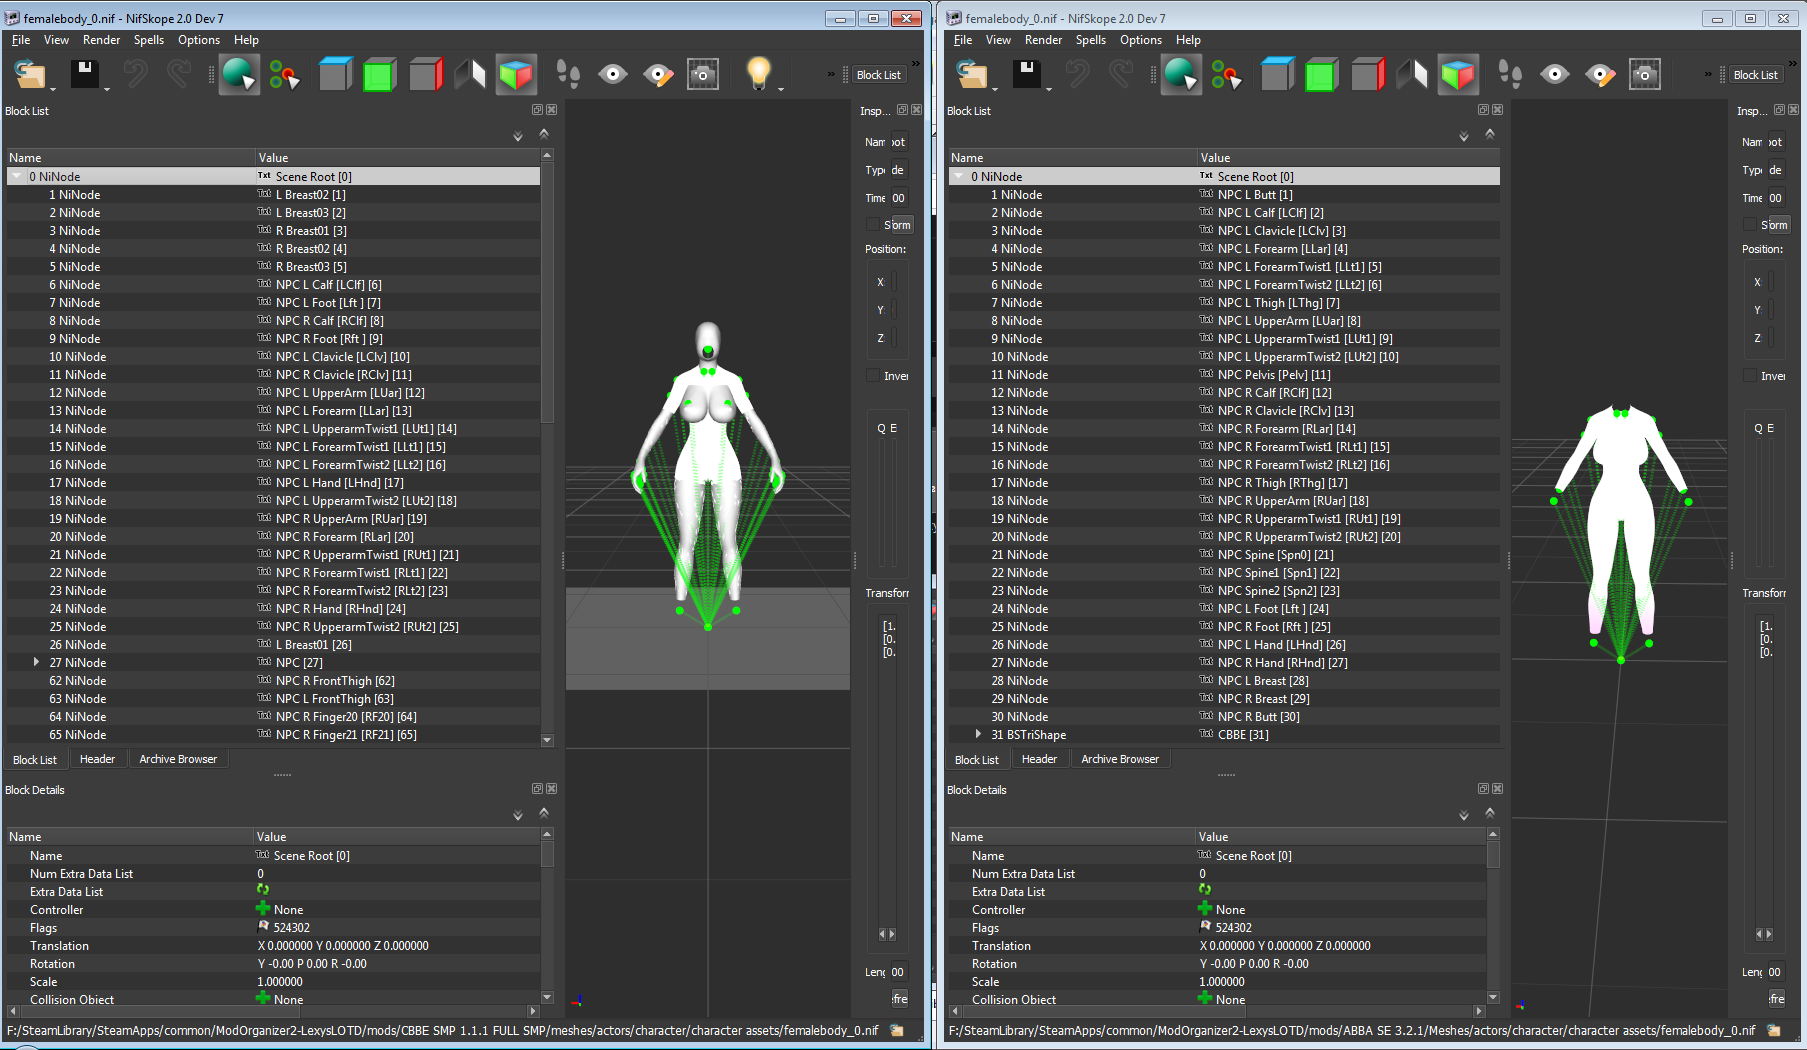Take a screenshot using left window camera icon

(x=703, y=75)
